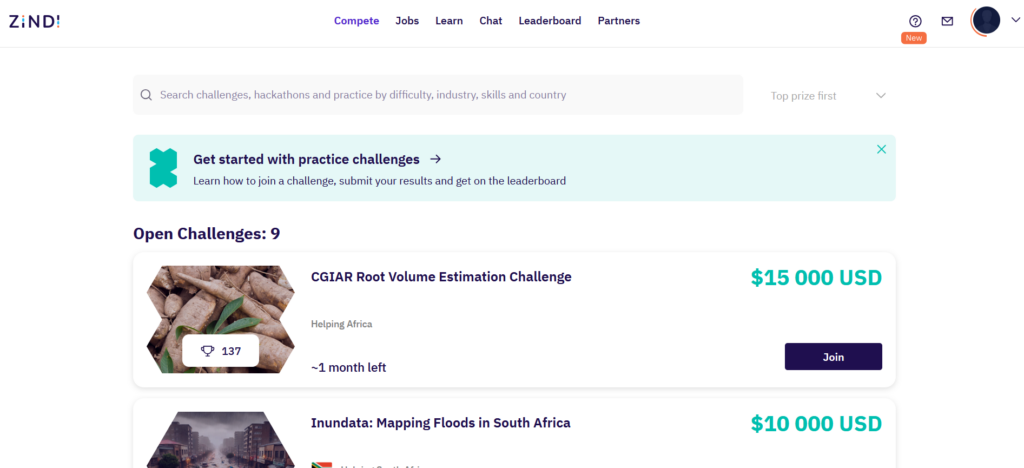Go to the Jobs tab
The height and width of the screenshot is (468, 1024).
pos(407,21)
